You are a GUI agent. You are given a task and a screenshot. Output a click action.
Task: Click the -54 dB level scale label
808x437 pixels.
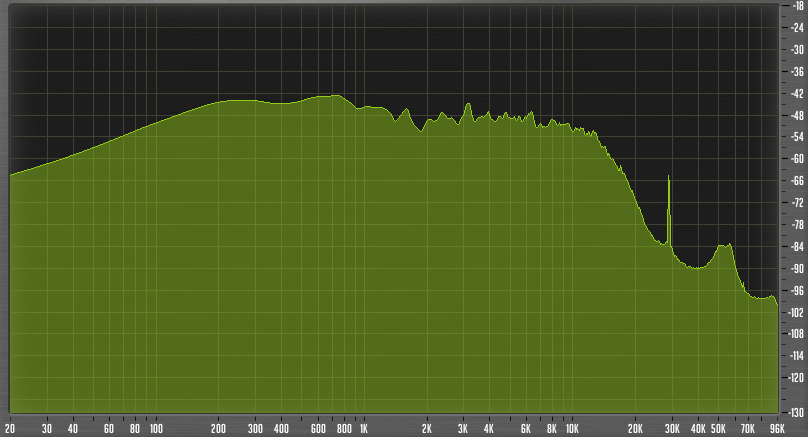[x=797, y=137]
